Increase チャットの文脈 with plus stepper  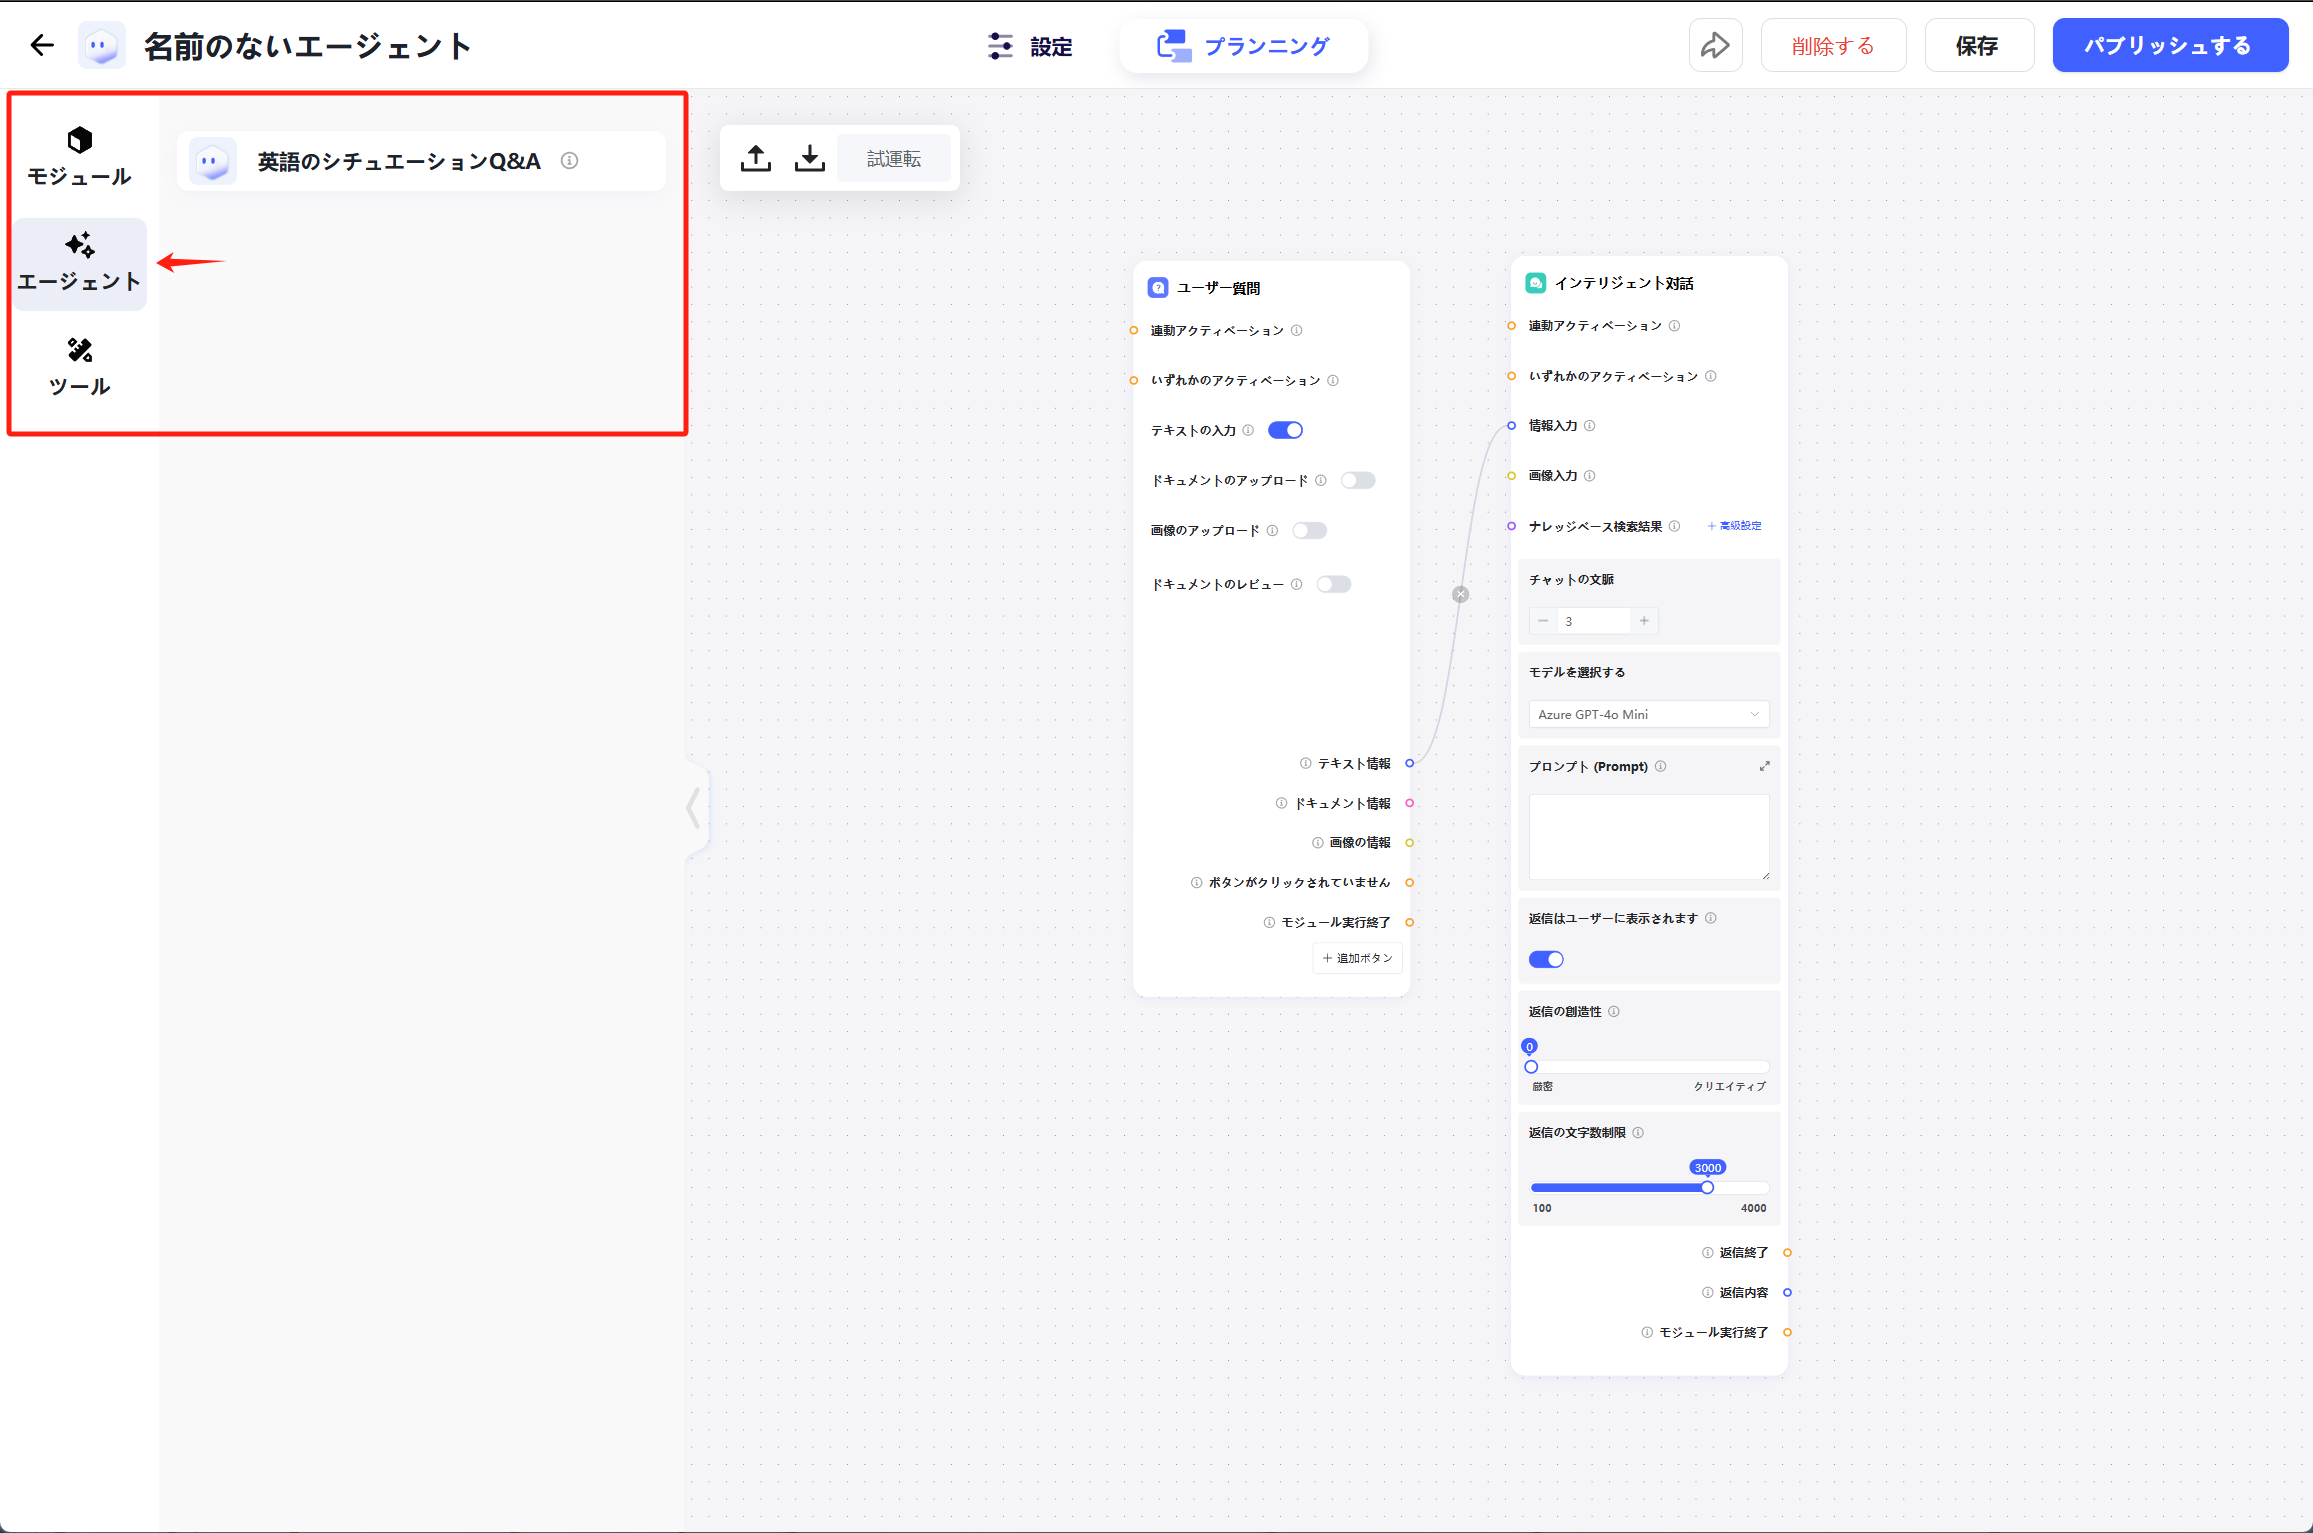point(1644,621)
